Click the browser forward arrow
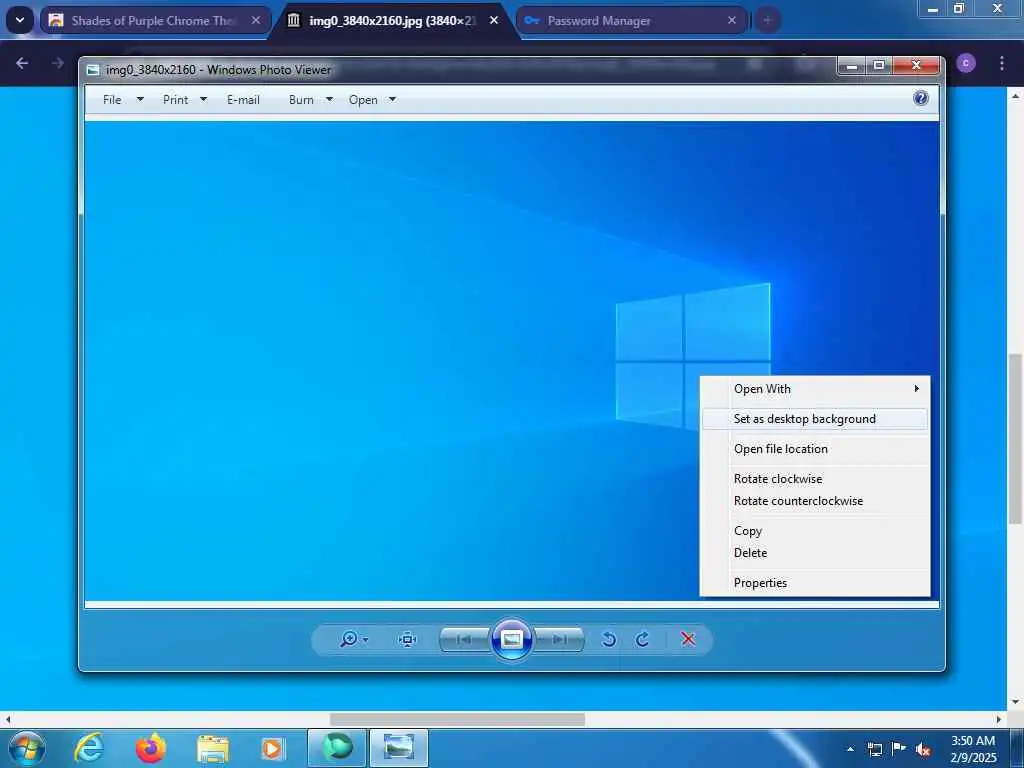 [x=57, y=63]
